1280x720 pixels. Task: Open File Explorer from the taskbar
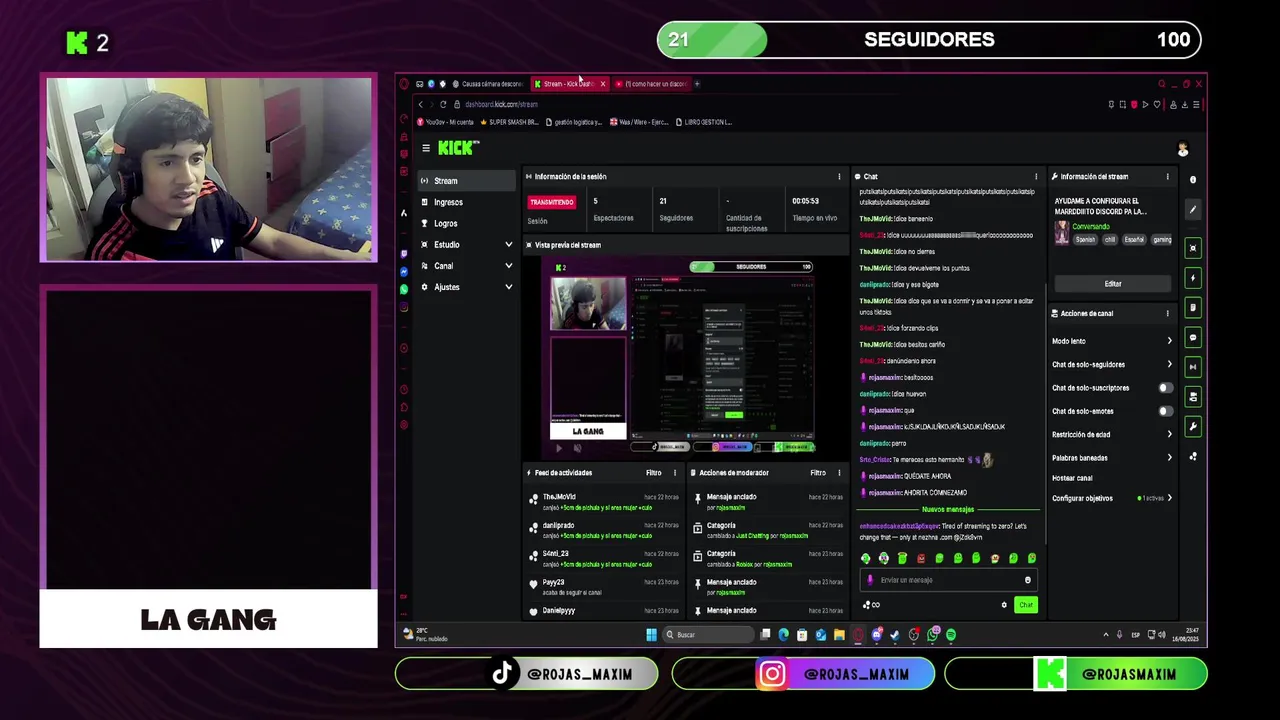pyautogui.click(x=839, y=635)
